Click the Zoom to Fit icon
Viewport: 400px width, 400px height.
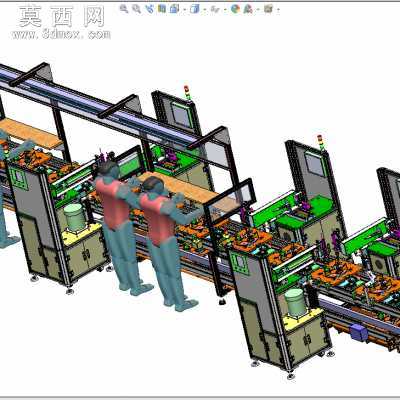[124, 9]
